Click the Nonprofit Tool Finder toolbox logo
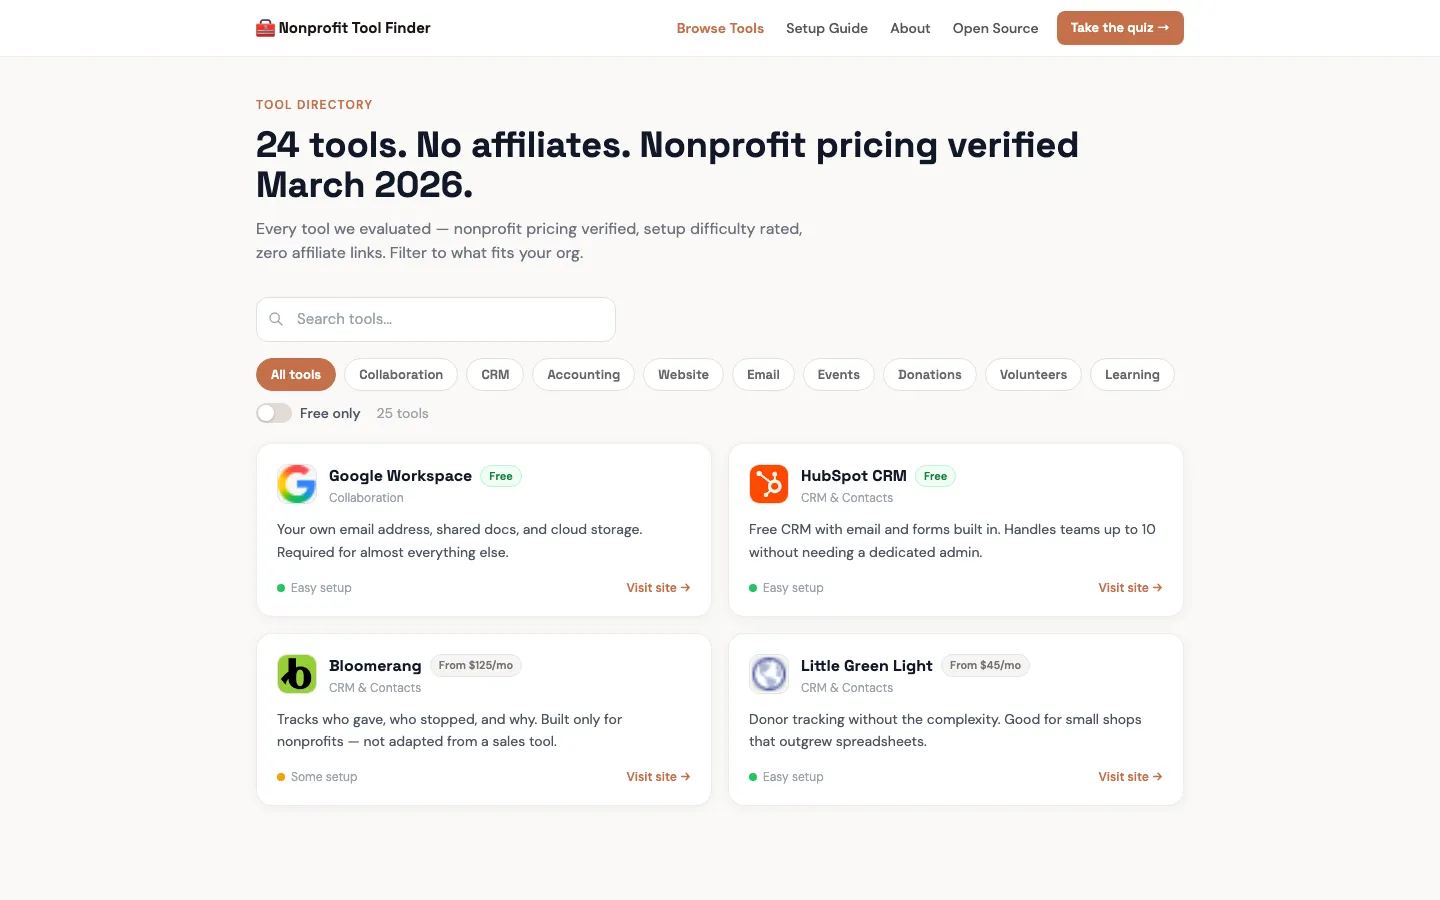Screen dimensions: 1440x900 (x=263, y=27)
